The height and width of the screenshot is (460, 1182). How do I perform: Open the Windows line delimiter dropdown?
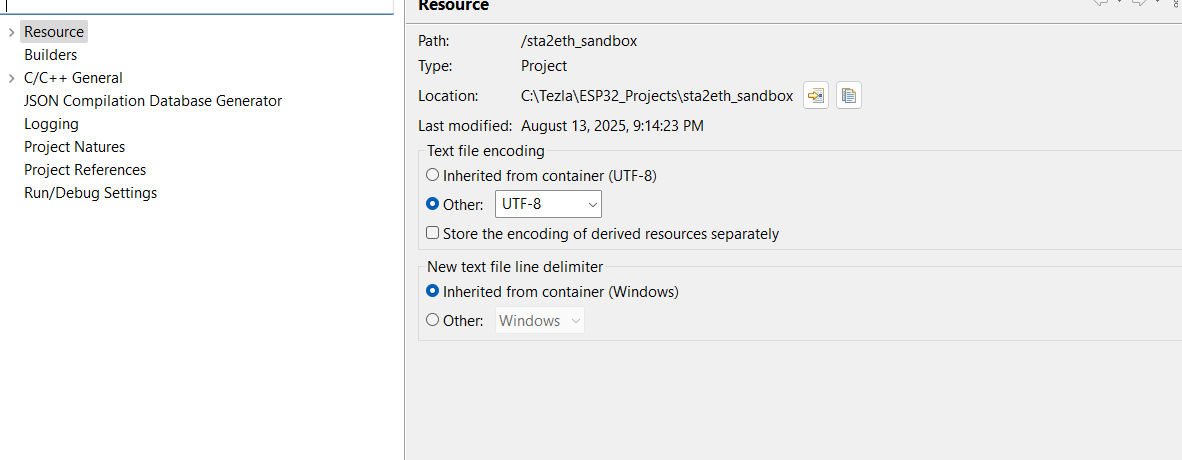click(540, 320)
